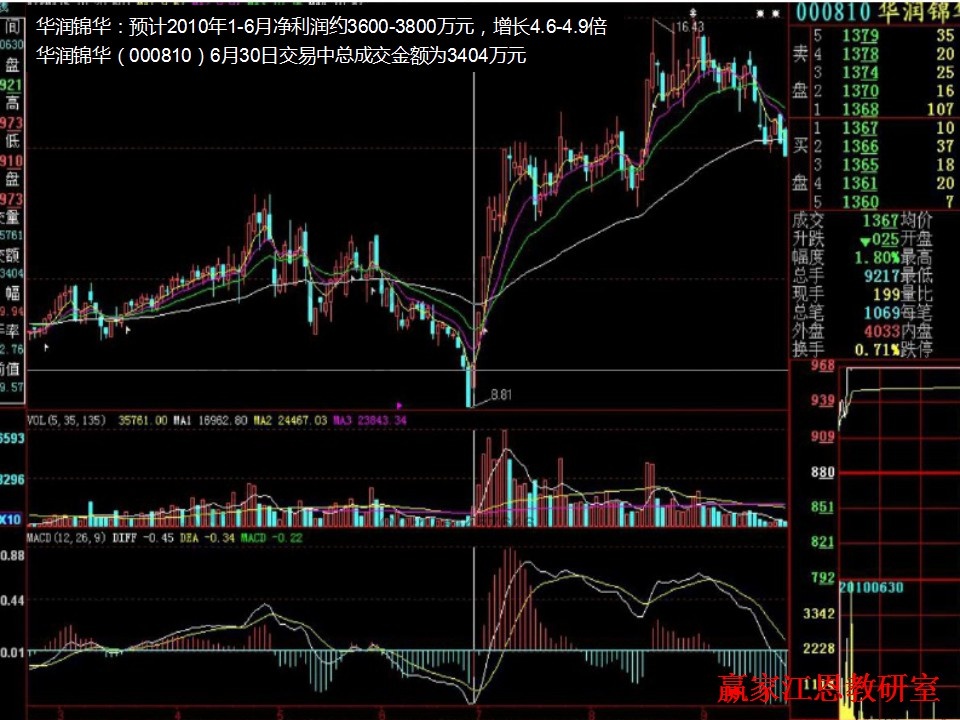The width and height of the screenshot is (960, 720).
Task: Click the 8.81 low price label
Action: (501, 395)
